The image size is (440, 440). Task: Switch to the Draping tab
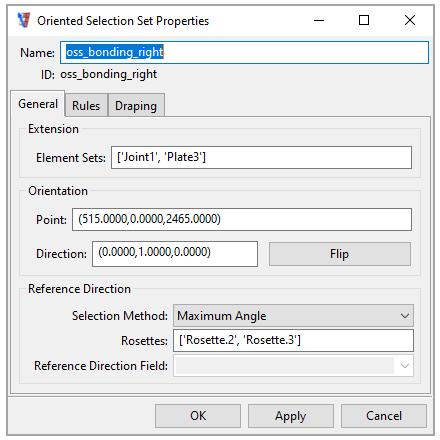136,106
